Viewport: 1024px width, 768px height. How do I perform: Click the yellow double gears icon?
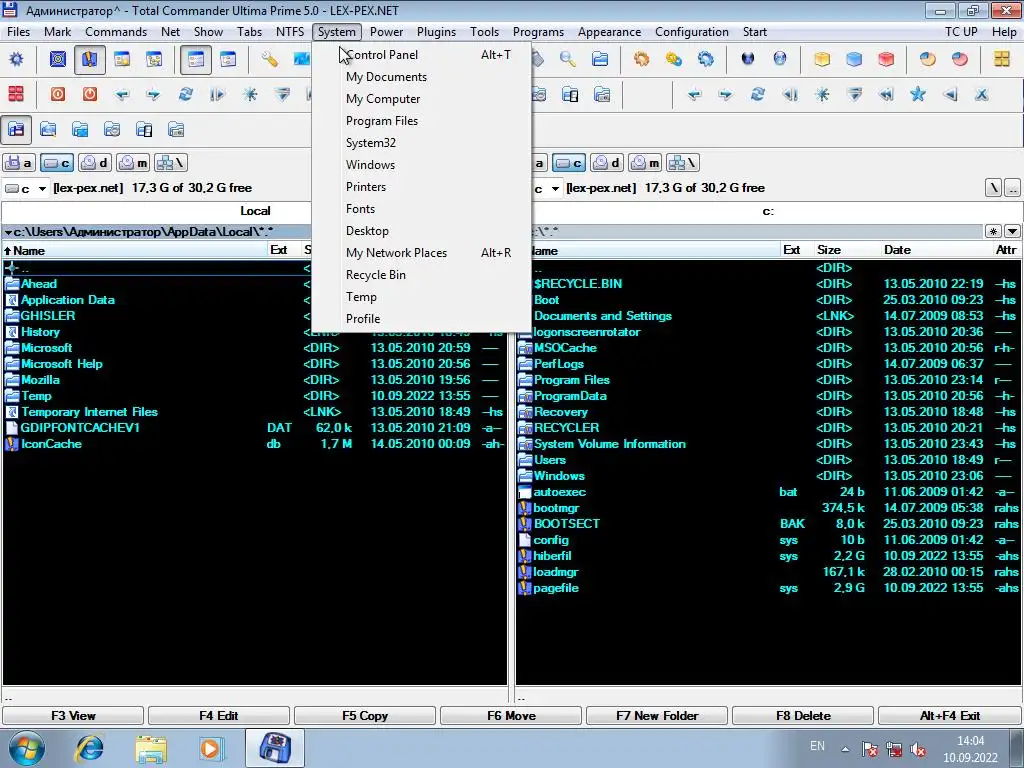pos(673,59)
